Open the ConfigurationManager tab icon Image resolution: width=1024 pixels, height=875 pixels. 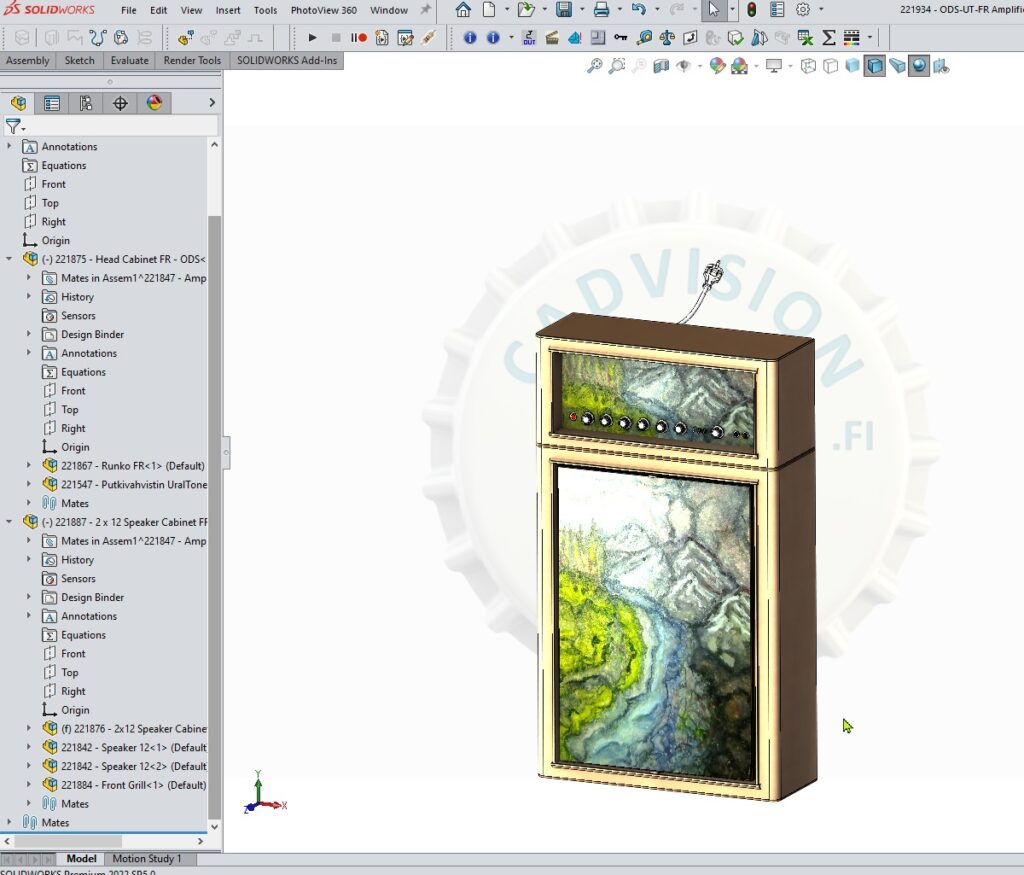click(x=86, y=103)
